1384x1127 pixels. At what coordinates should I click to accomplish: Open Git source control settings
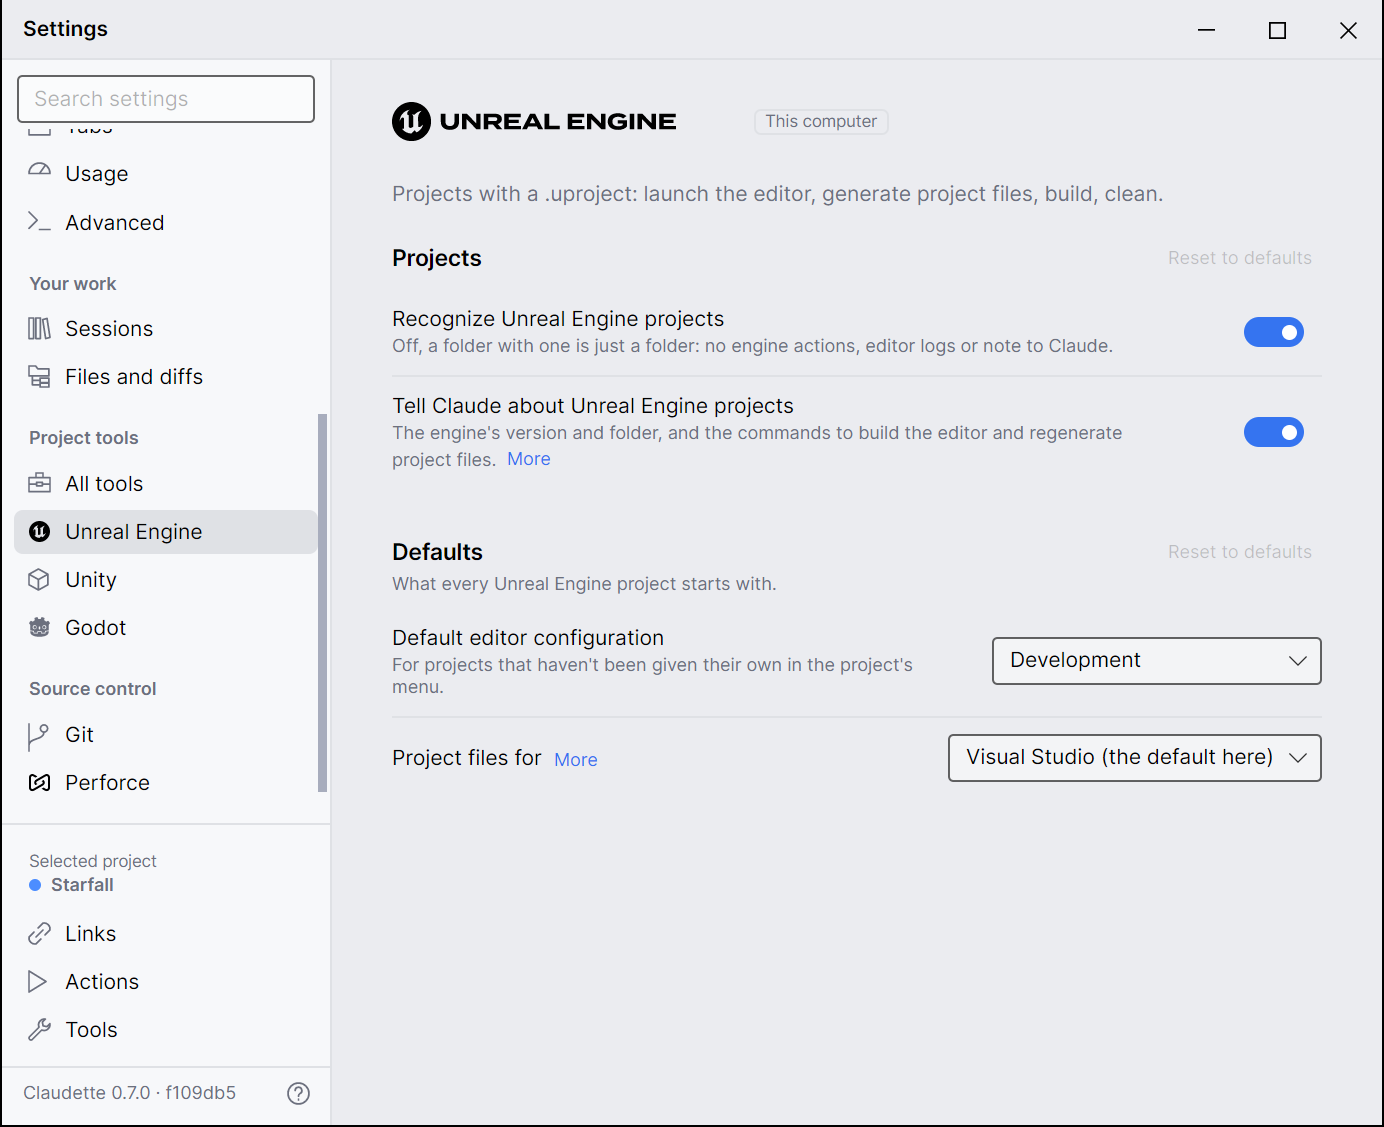(x=166, y=734)
